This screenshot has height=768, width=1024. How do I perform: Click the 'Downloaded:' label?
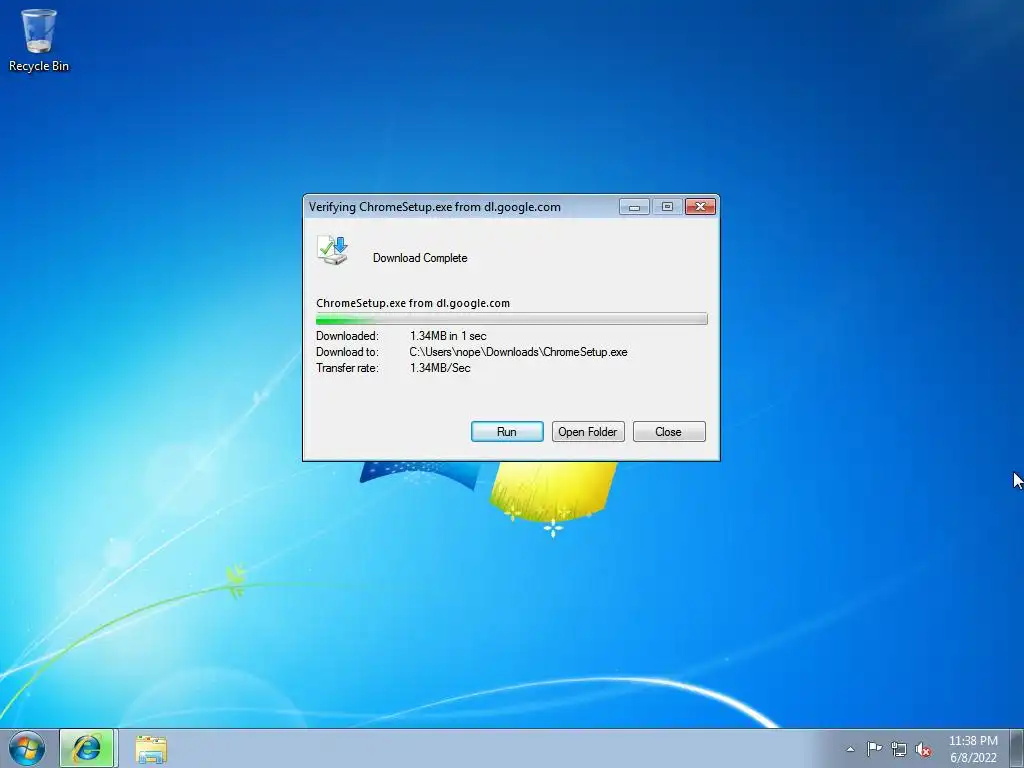click(347, 336)
